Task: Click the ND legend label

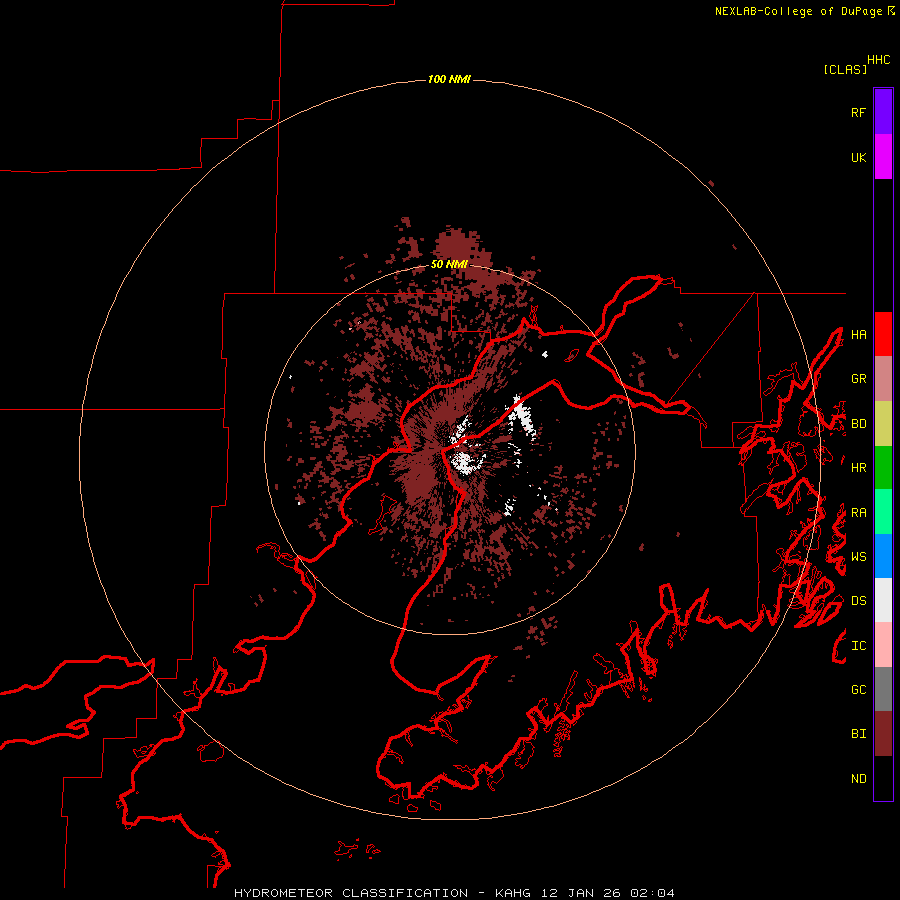Action: [x=859, y=779]
